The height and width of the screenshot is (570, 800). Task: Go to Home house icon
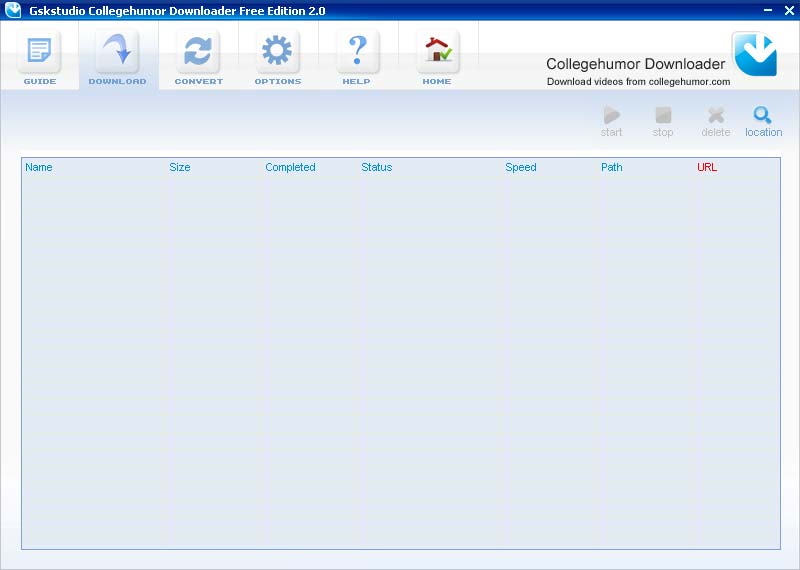click(438, 51)
